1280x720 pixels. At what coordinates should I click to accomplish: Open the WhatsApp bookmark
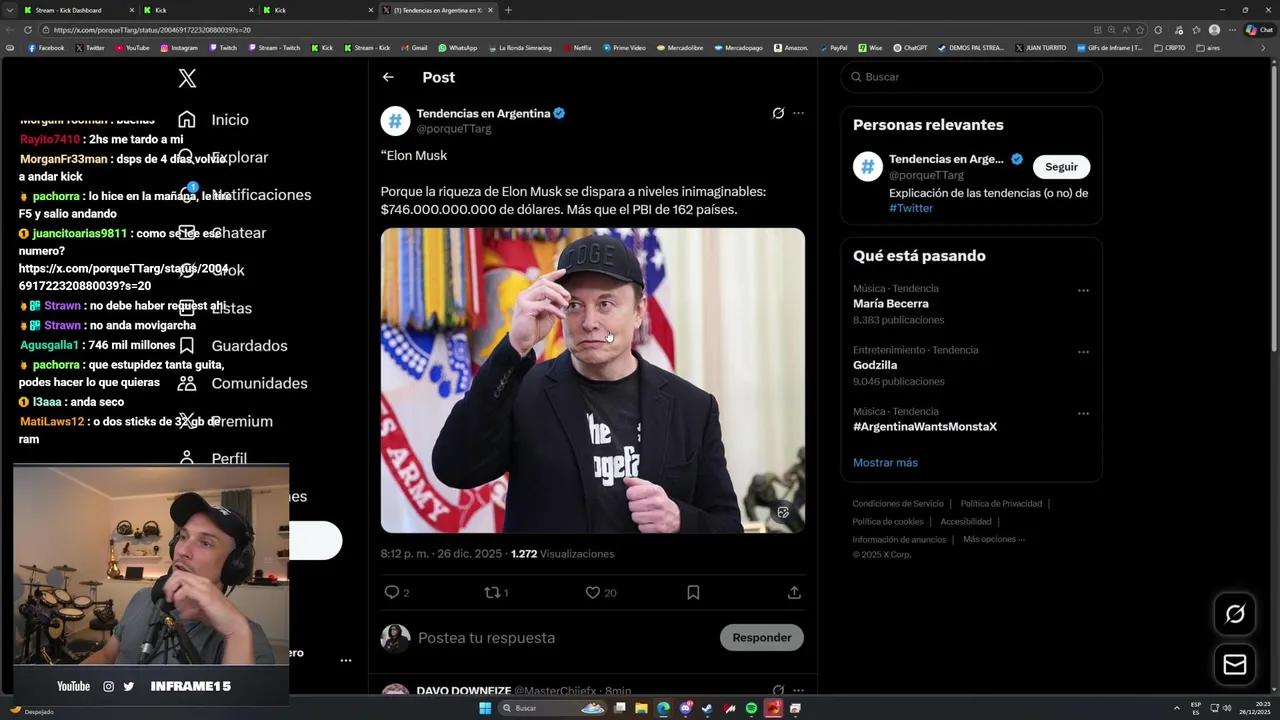click(x=458, y=48)
